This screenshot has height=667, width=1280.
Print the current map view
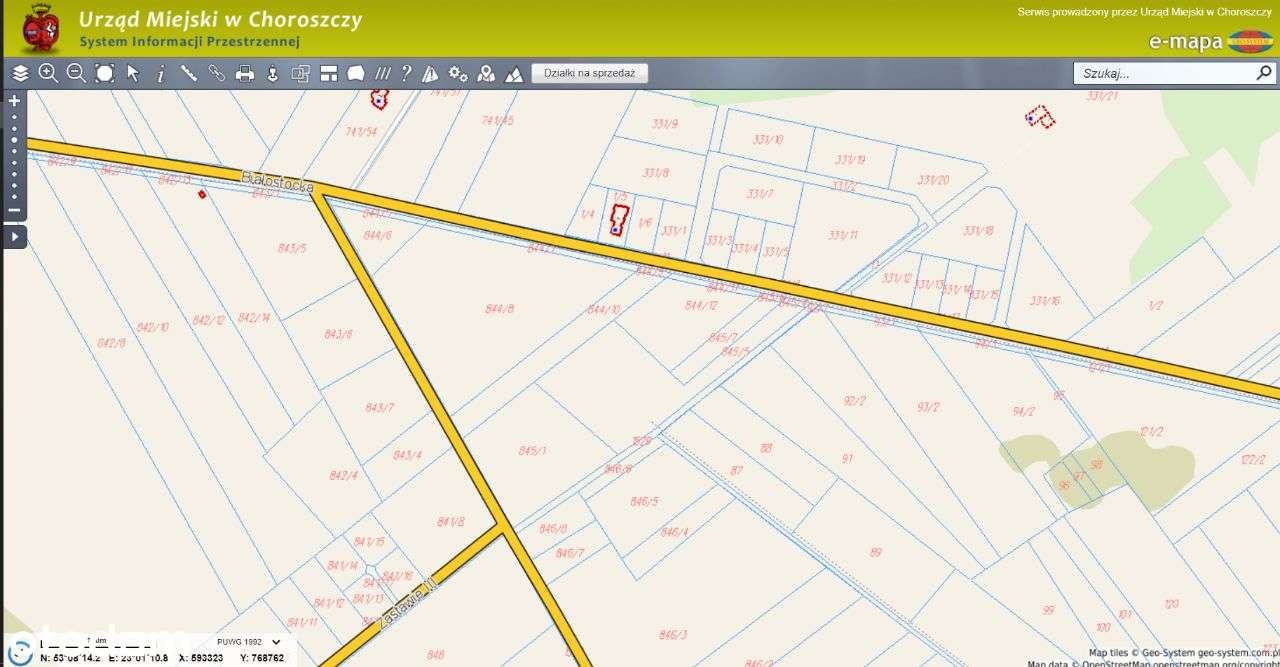(x=244, y=73)
